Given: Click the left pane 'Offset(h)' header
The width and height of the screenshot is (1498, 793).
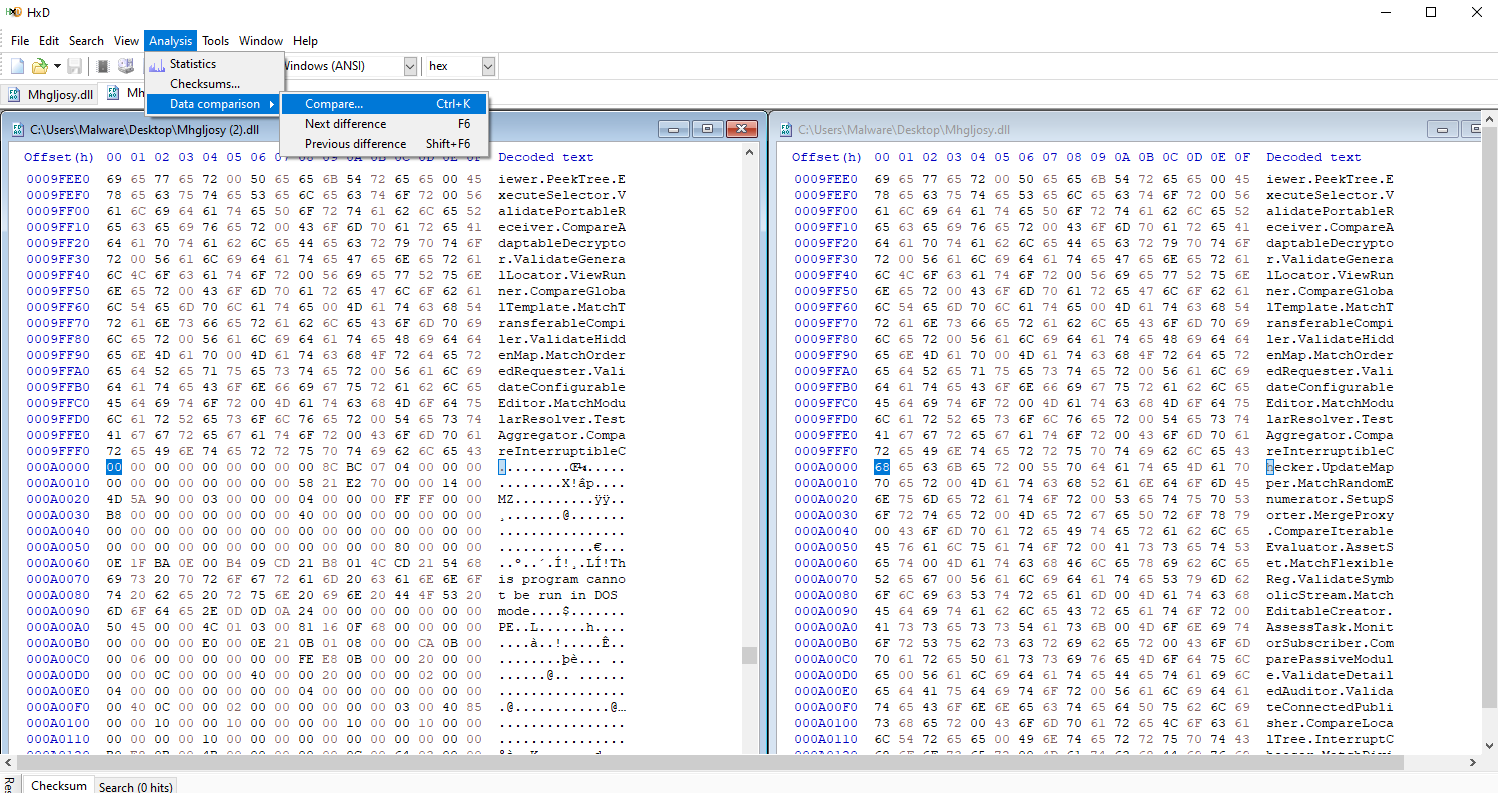Looking at the screenshot, I should (x=59, y=157).
